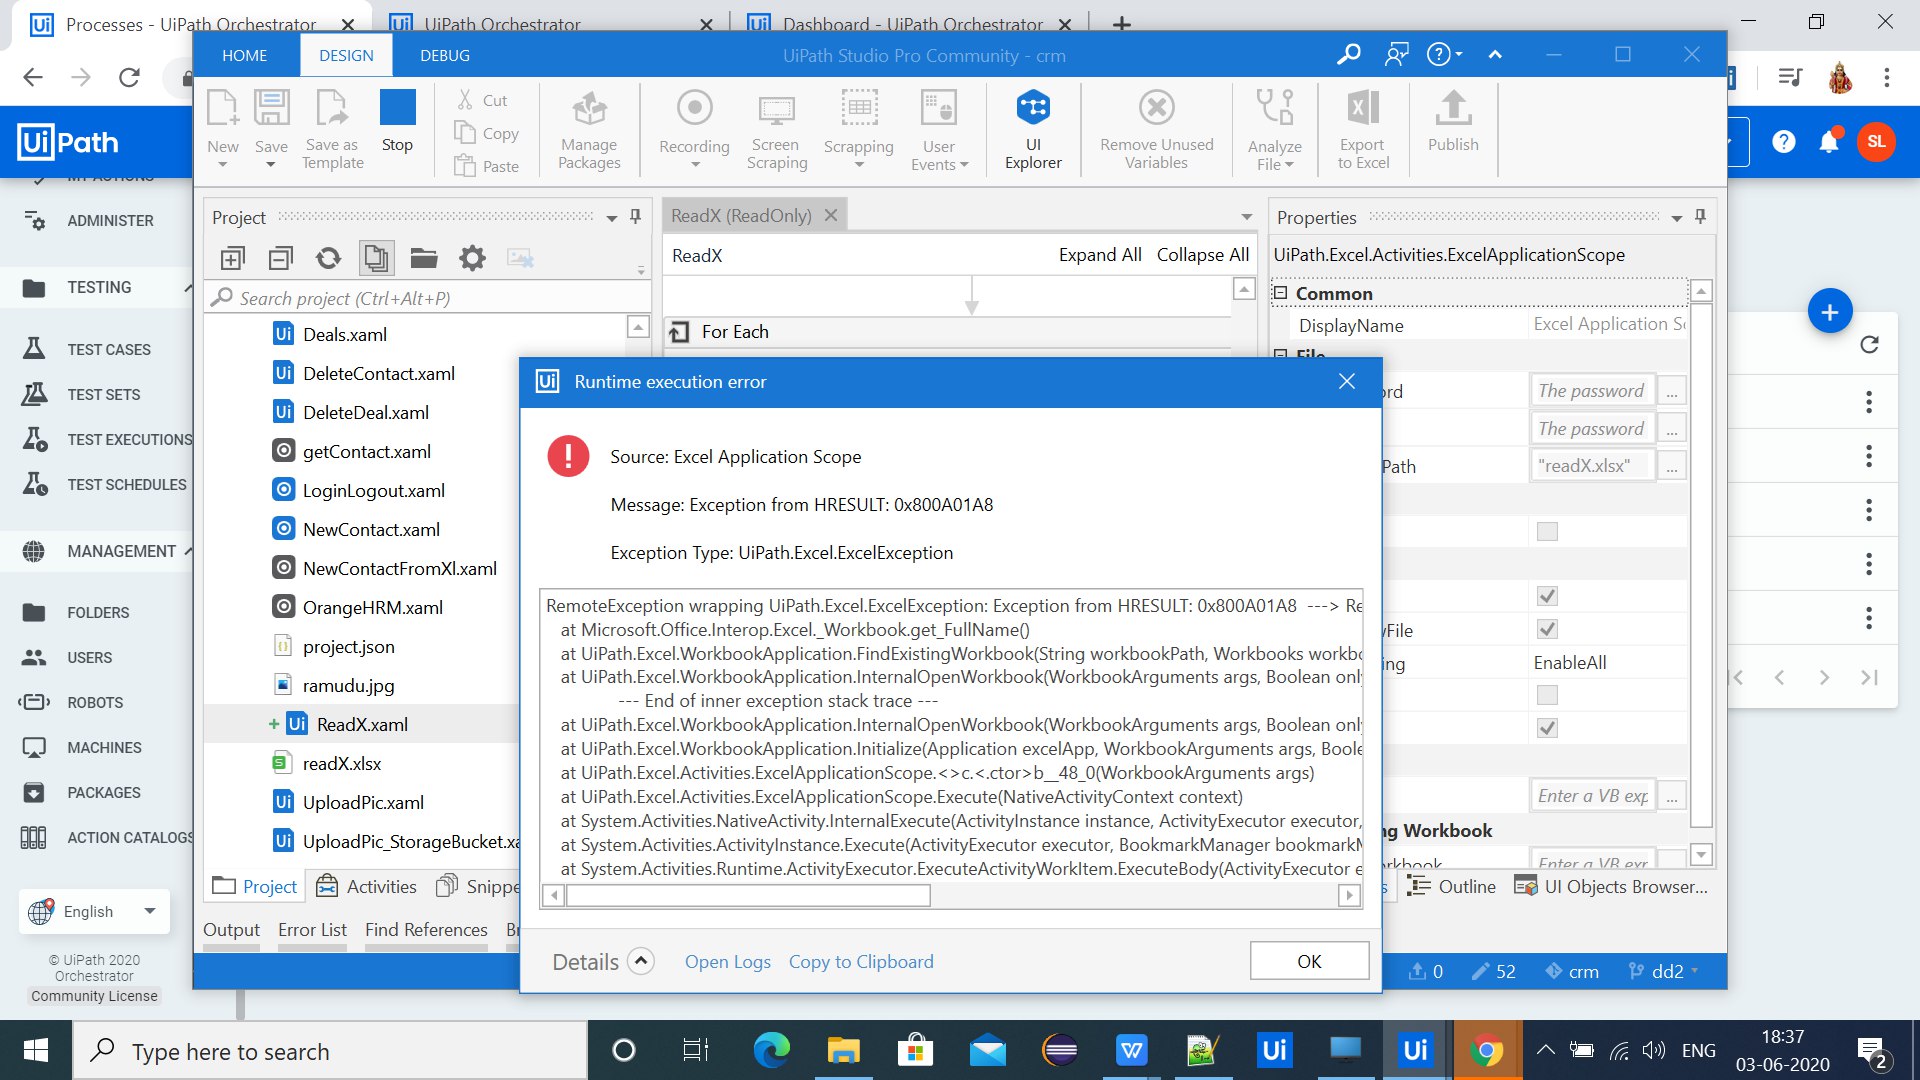Close the Runtime execution error dialog
The width and height of the screenshot is (1920, 1080).
pos(1347,381)
